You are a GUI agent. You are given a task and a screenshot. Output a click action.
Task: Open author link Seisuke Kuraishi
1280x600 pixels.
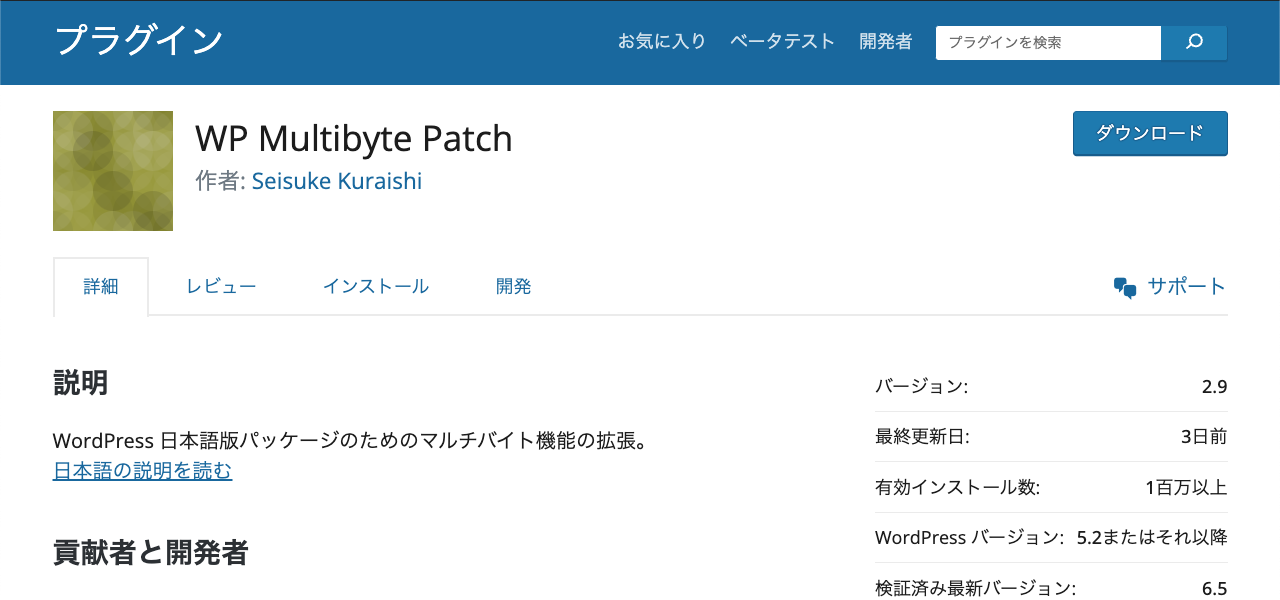[337, 181]
